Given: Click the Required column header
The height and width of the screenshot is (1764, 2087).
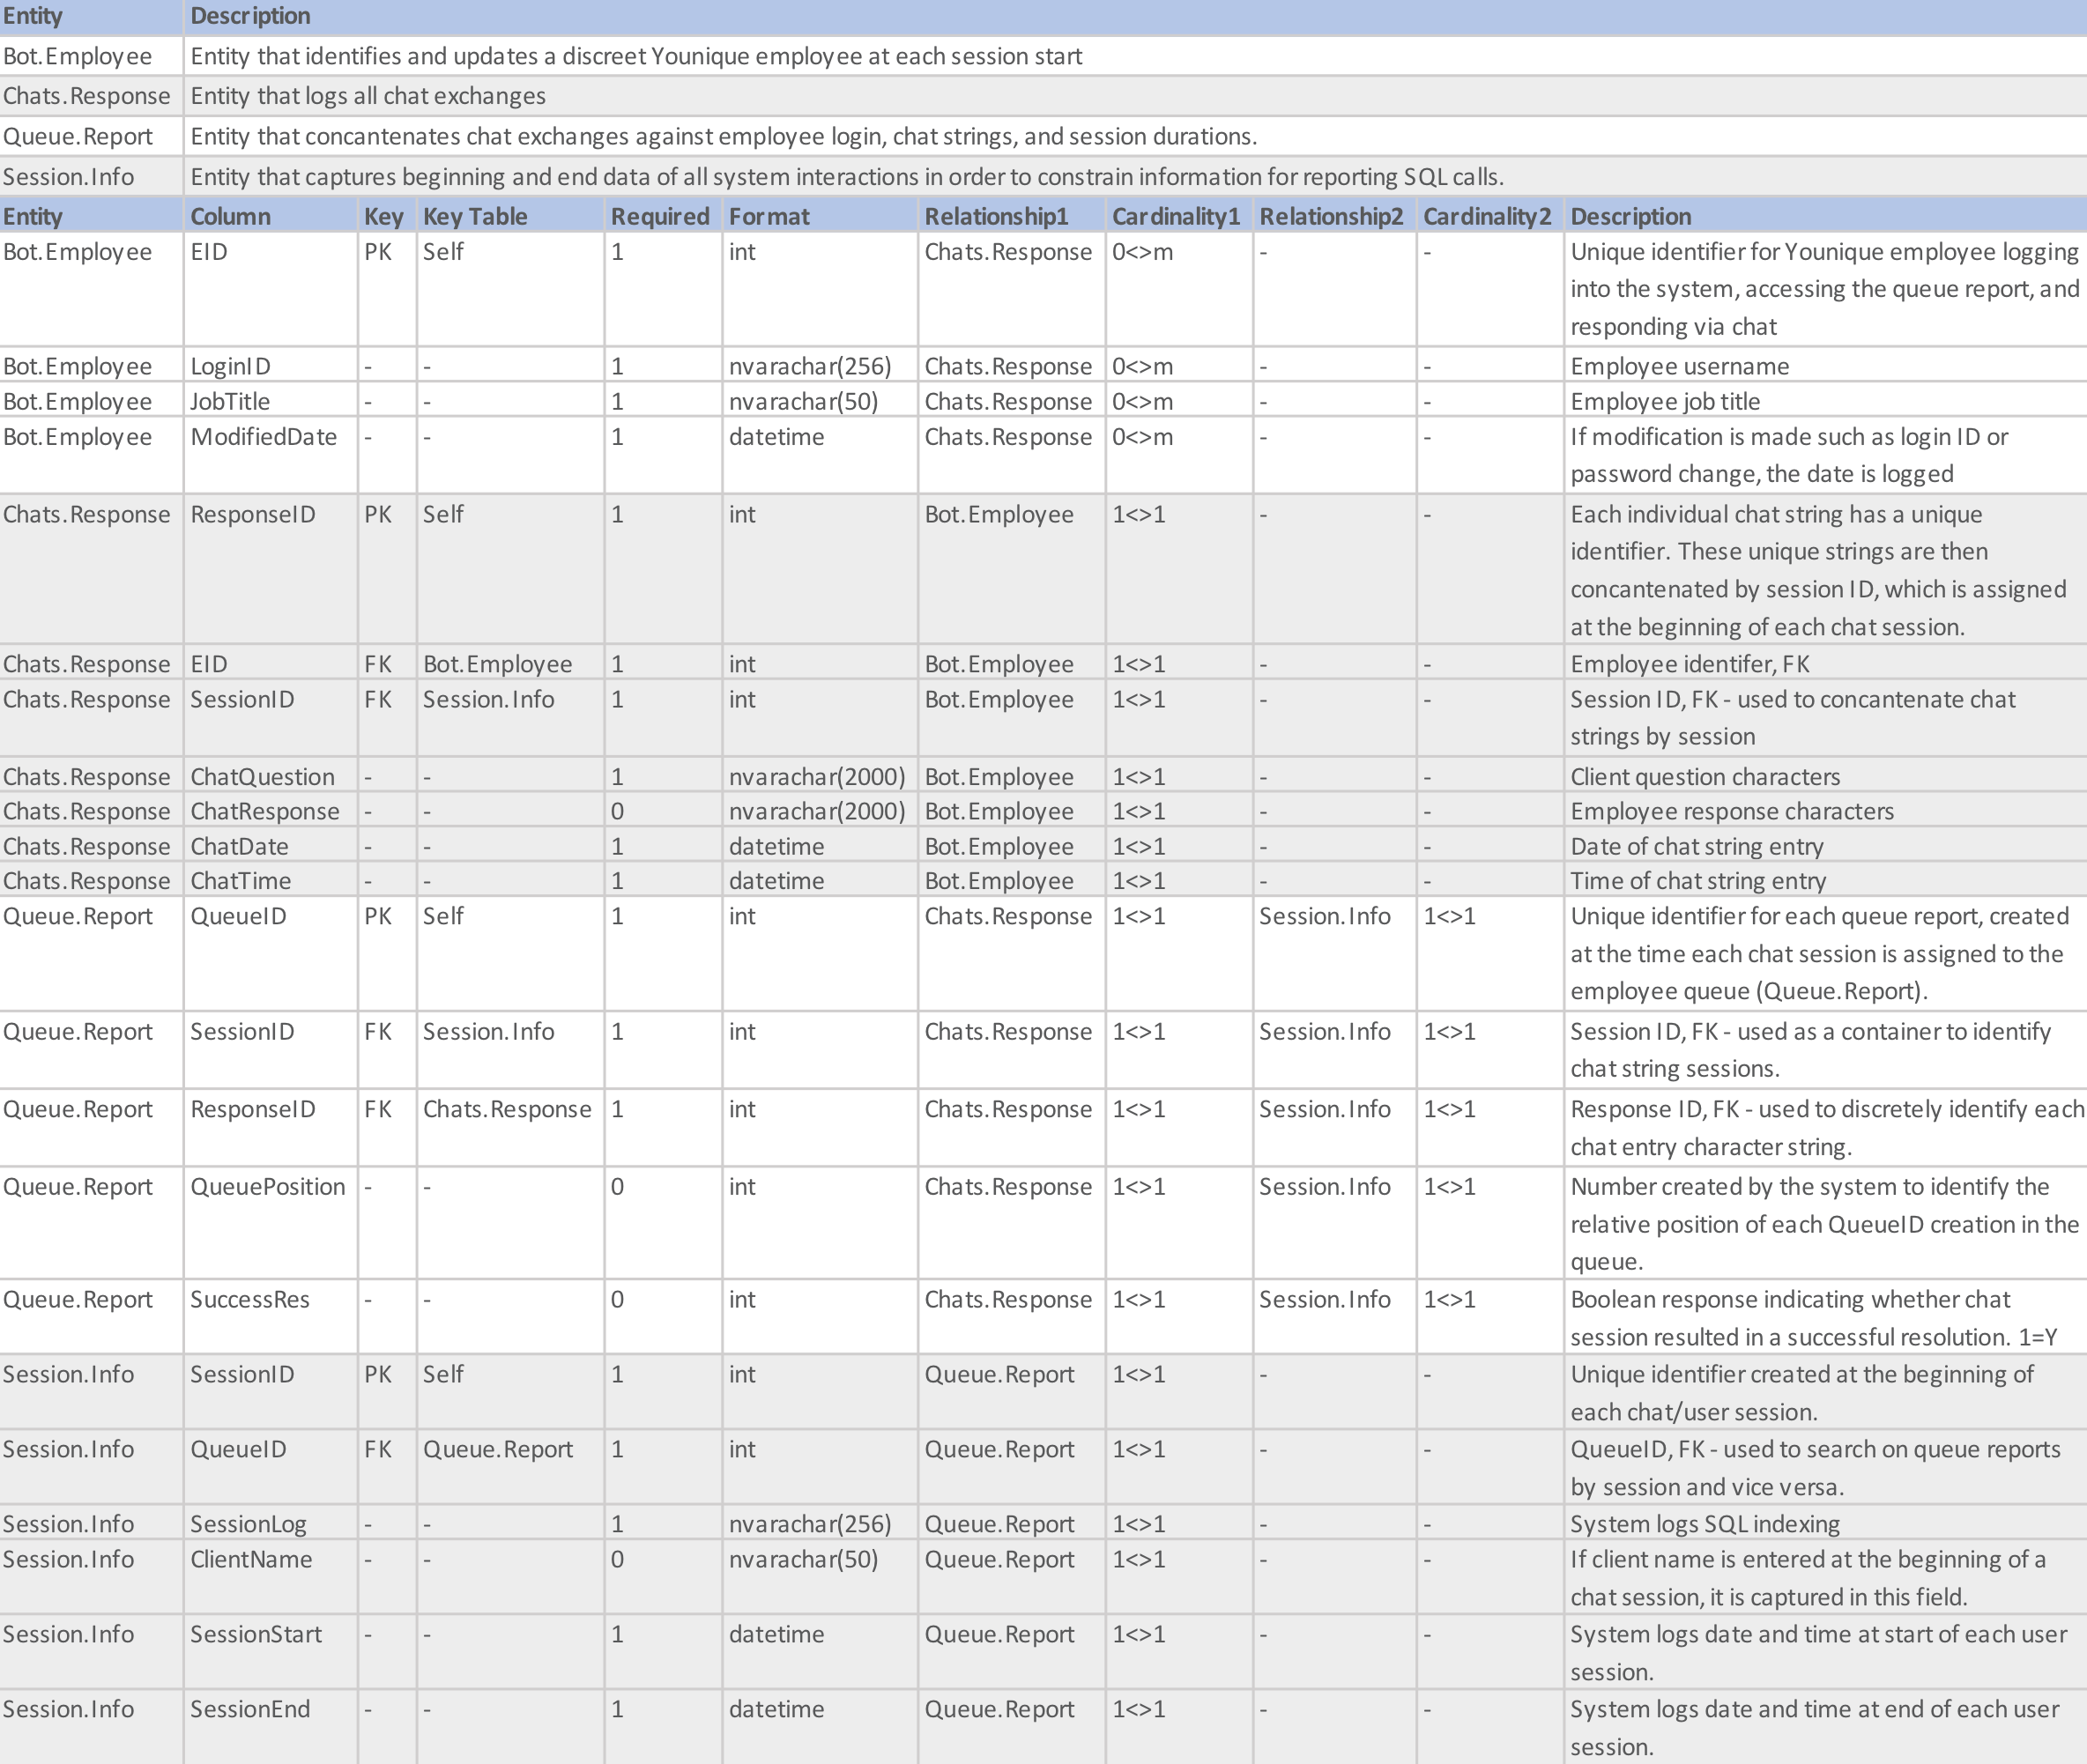Looking at the screenshot, I should pyautogui.click(x=663, y=216).
